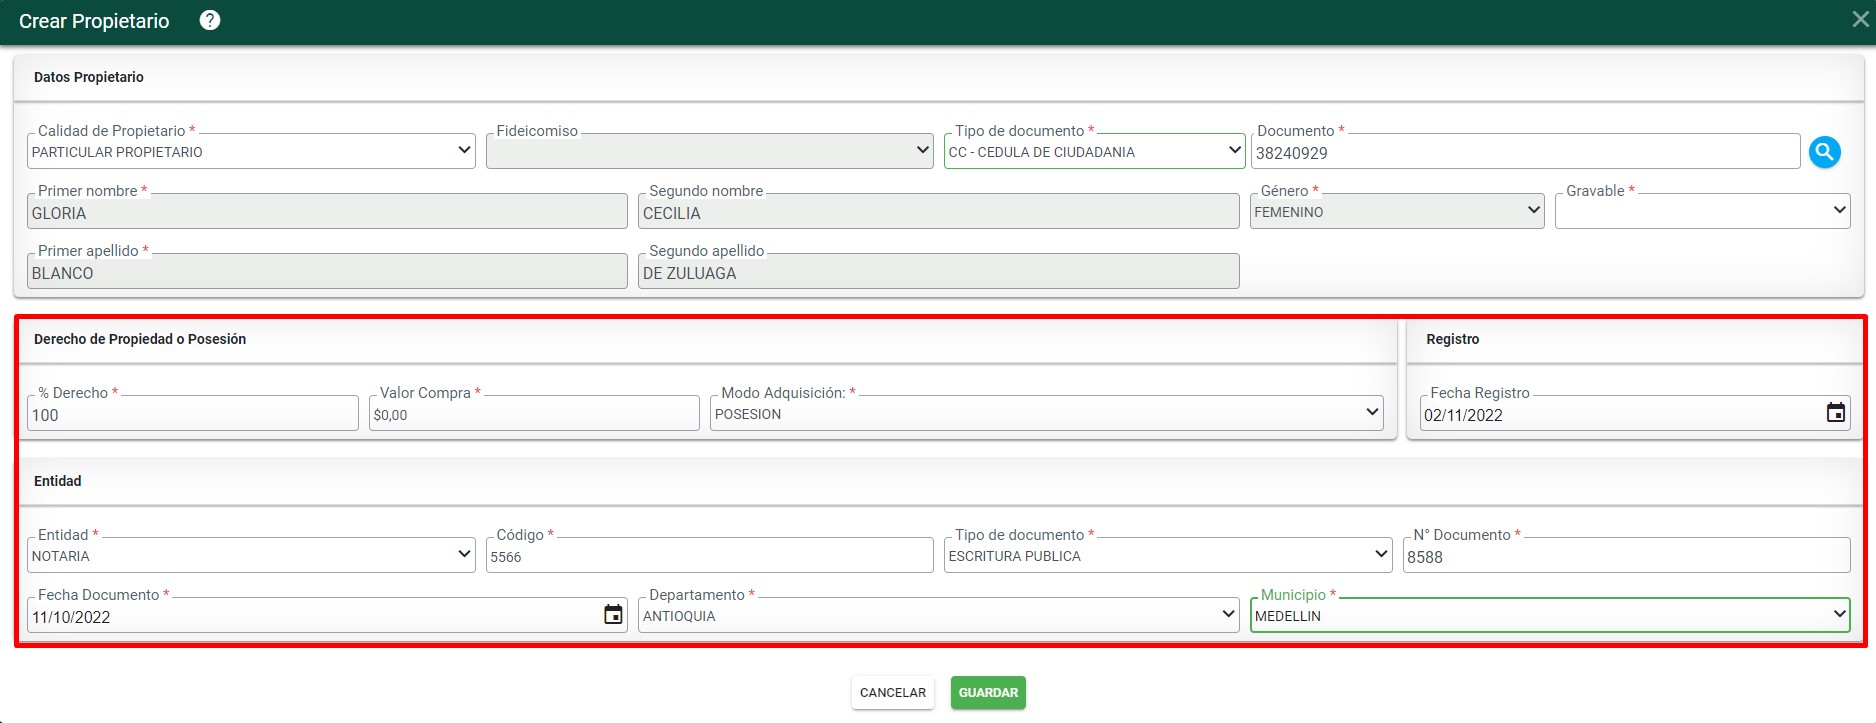Open Calidad de Propietario dropdown
This screenshot has width=1876, height=723.
(251, 151)
